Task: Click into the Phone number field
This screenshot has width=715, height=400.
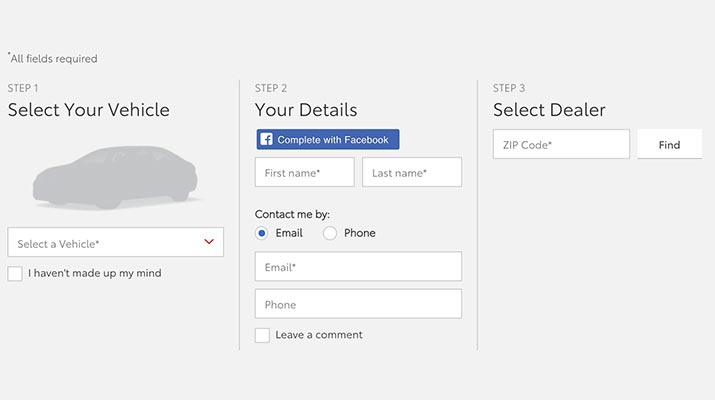Action: 358,304
